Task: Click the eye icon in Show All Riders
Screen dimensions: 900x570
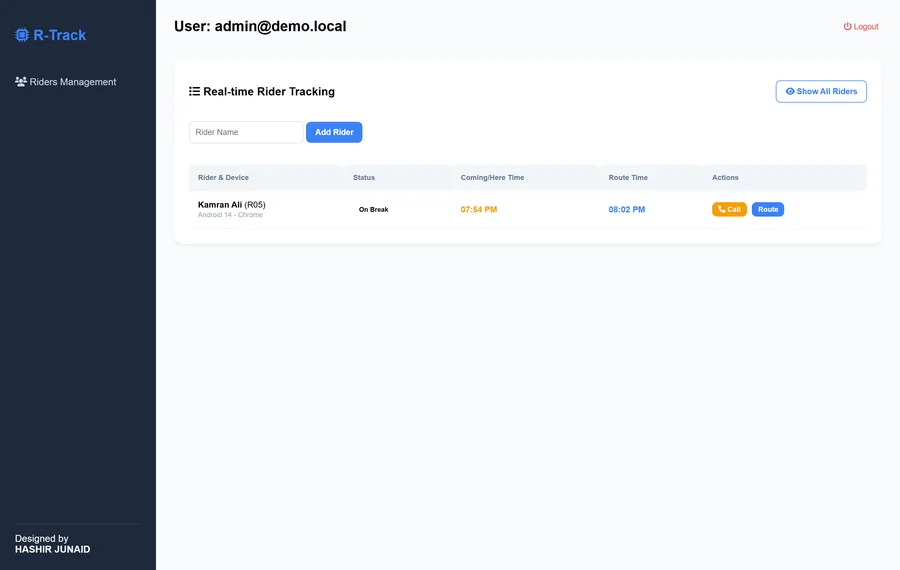Action: pyautogui.click(x=790, y=91)
